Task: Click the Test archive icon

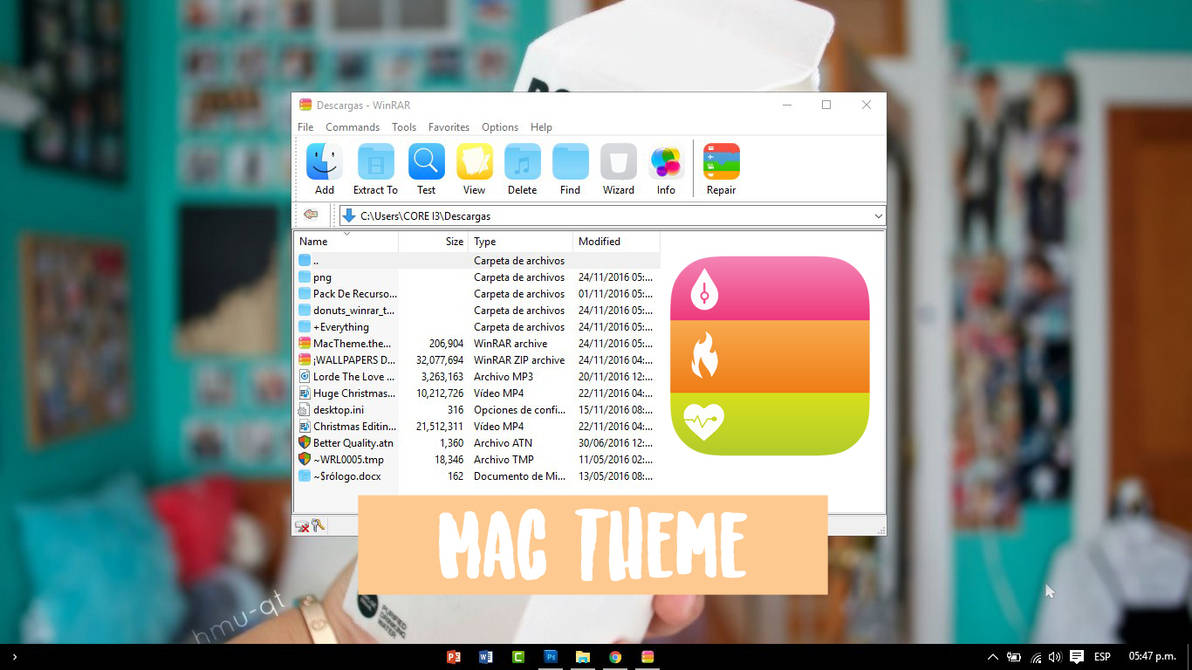Action: [426, 166]
